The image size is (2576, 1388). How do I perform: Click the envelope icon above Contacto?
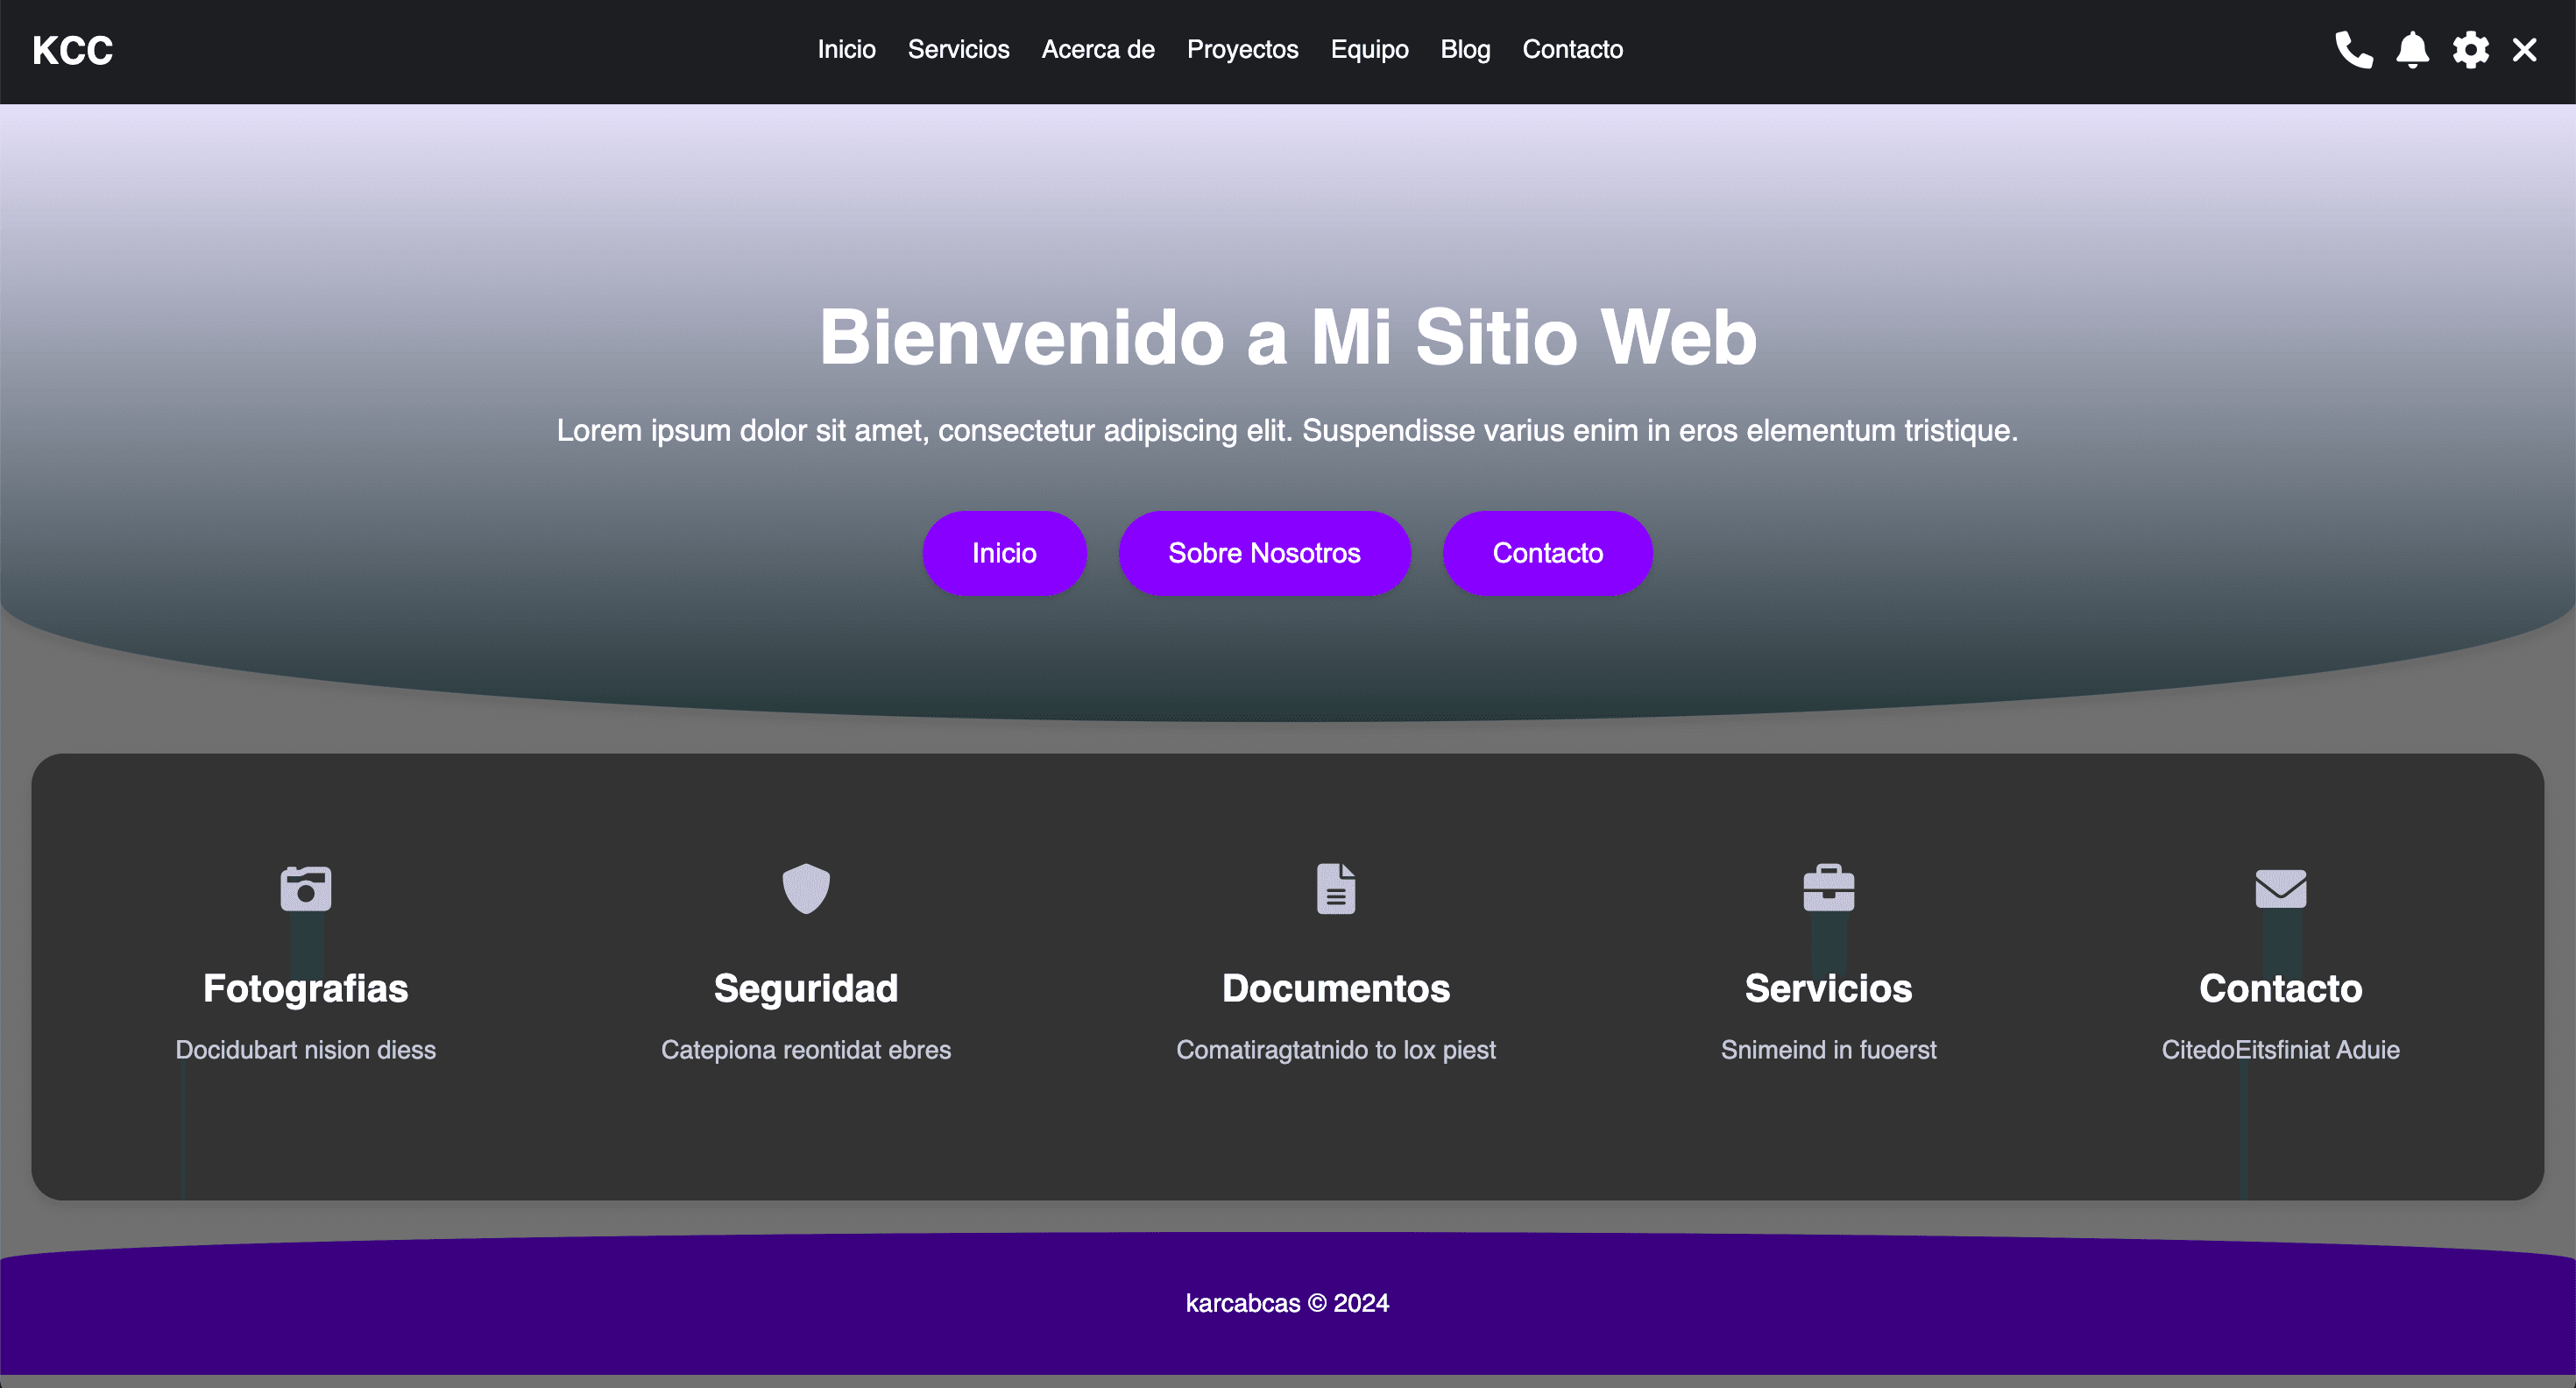pos(2280,888)
